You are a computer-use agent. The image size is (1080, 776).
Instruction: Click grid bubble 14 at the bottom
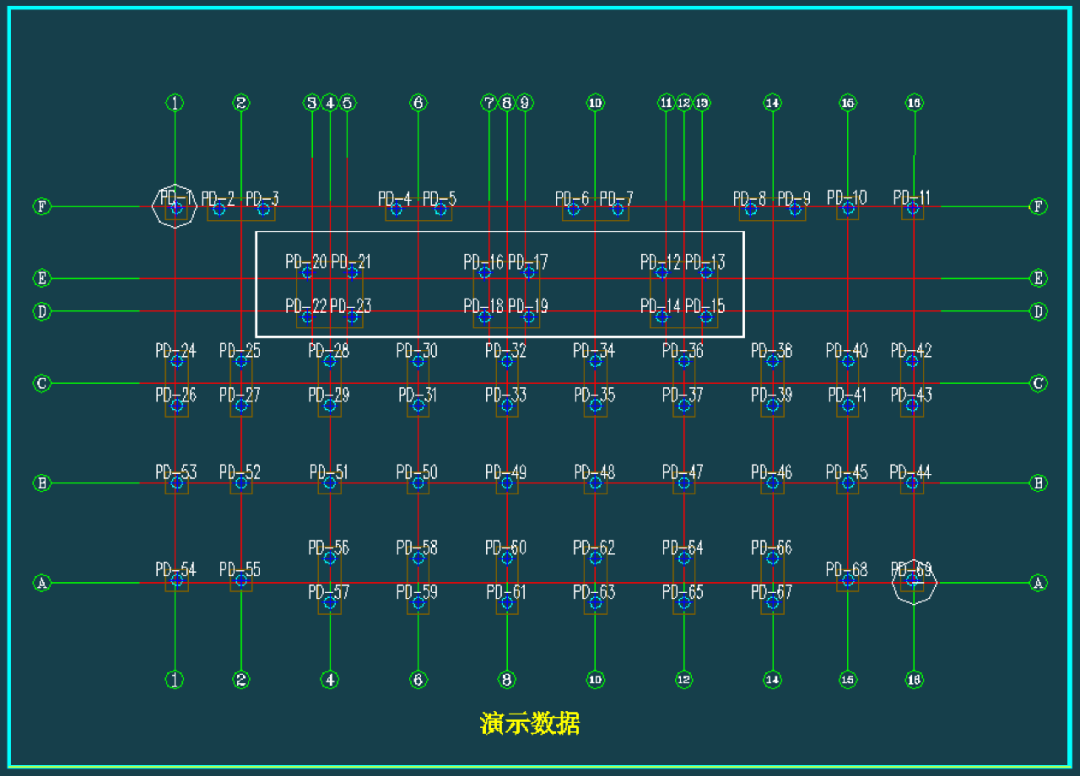pos(772,680)
